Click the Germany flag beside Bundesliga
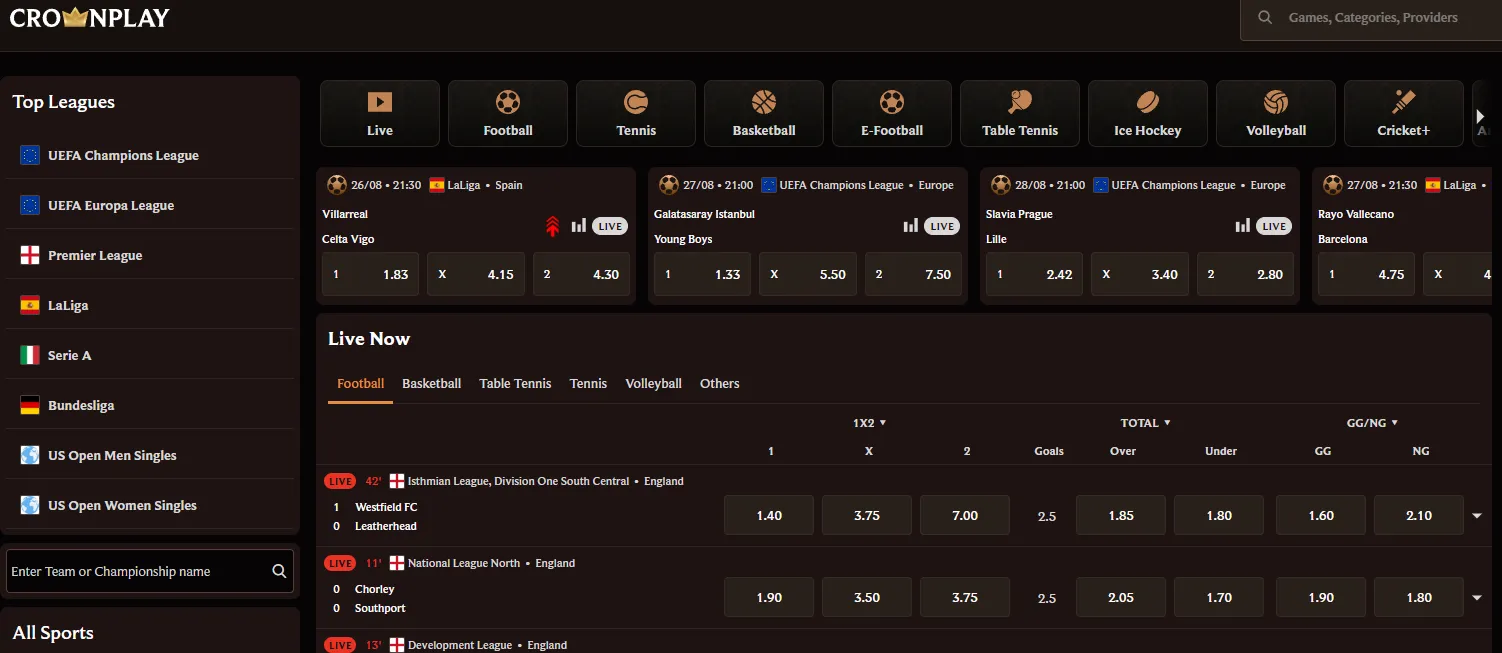This screenshot has width=1502, height=653. (30, 405)
